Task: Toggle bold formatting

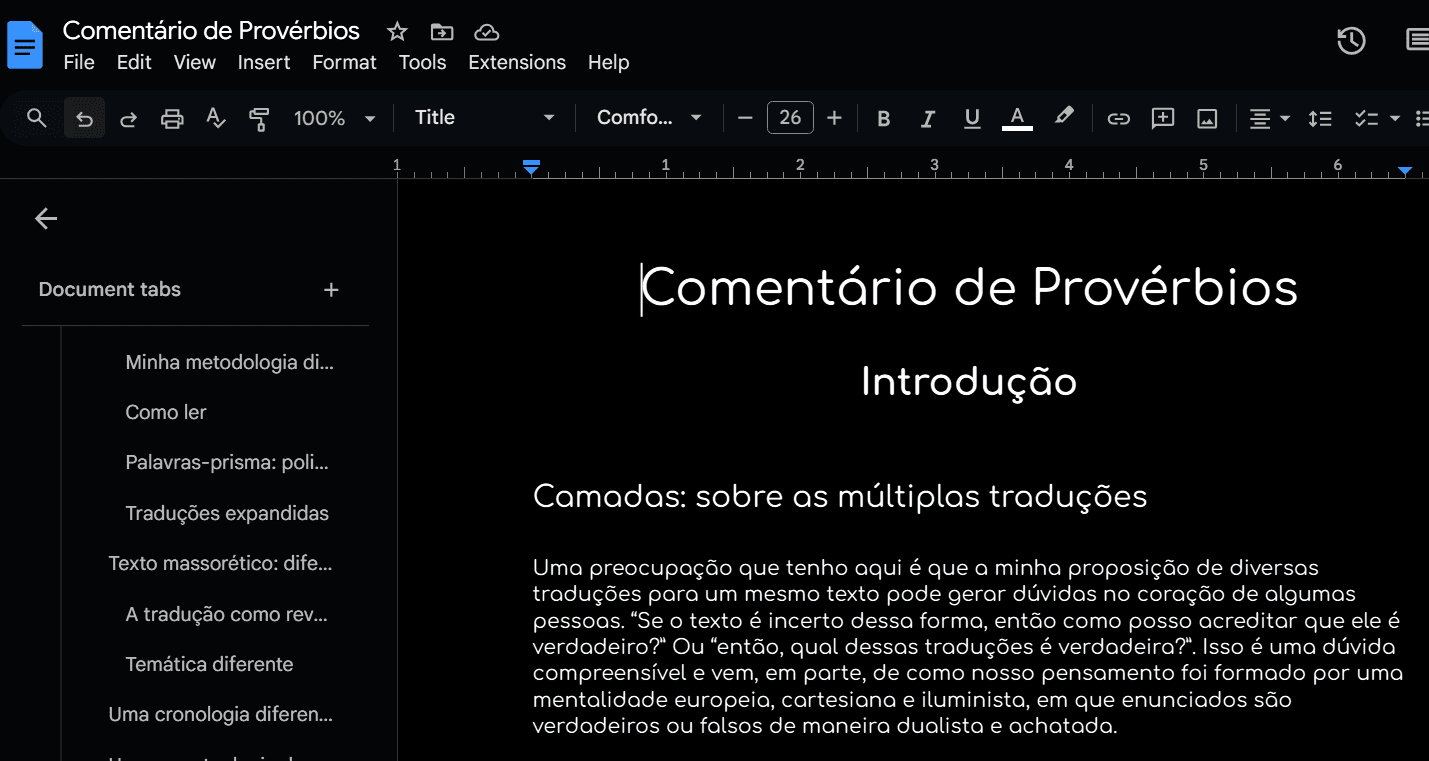Action: click(883, 119)
